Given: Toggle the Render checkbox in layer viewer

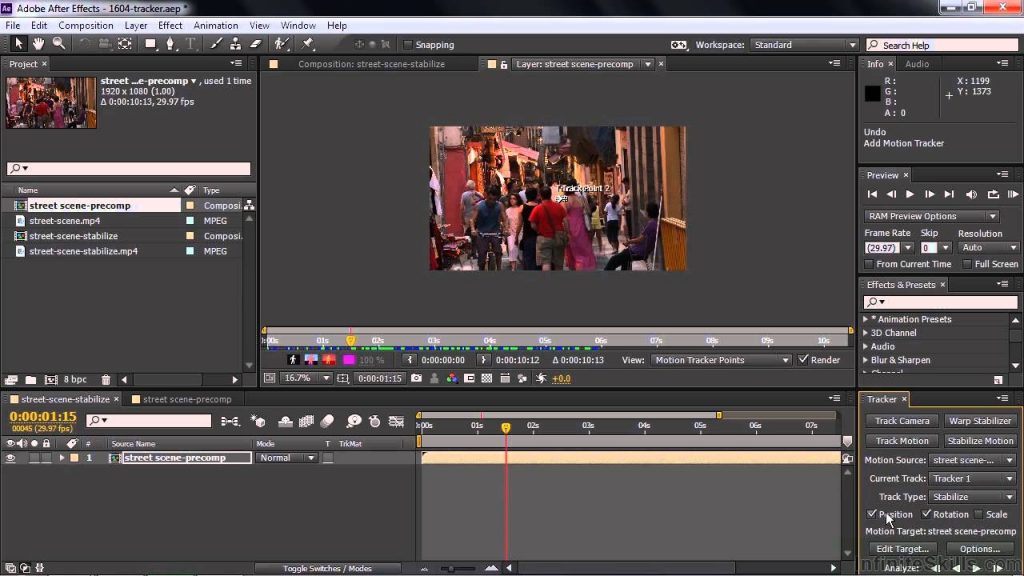Looking at the screenshot, I should [802, 360].
